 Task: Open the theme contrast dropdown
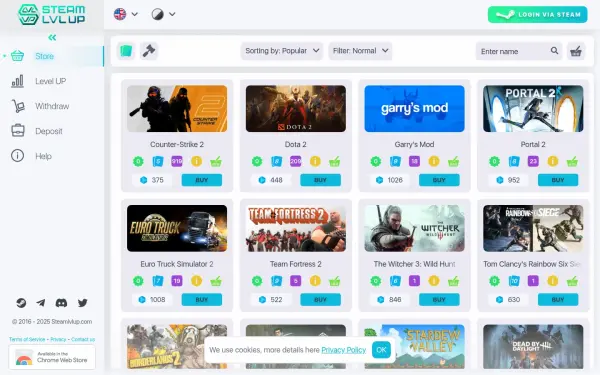[x=163, y=14]
